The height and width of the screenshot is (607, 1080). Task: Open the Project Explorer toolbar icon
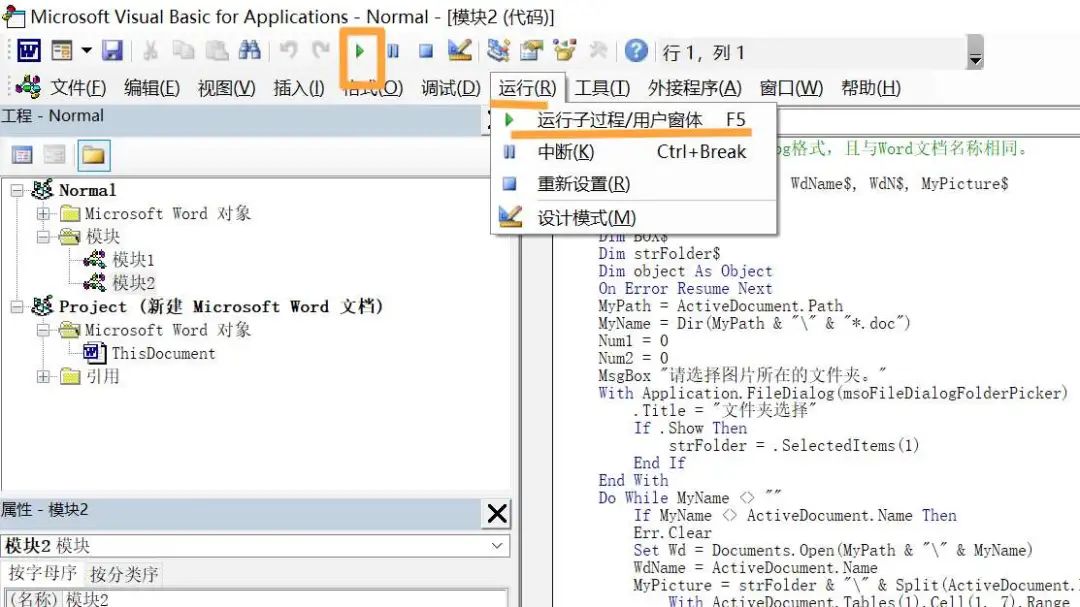pyautogui.click(x=498, y=51)
